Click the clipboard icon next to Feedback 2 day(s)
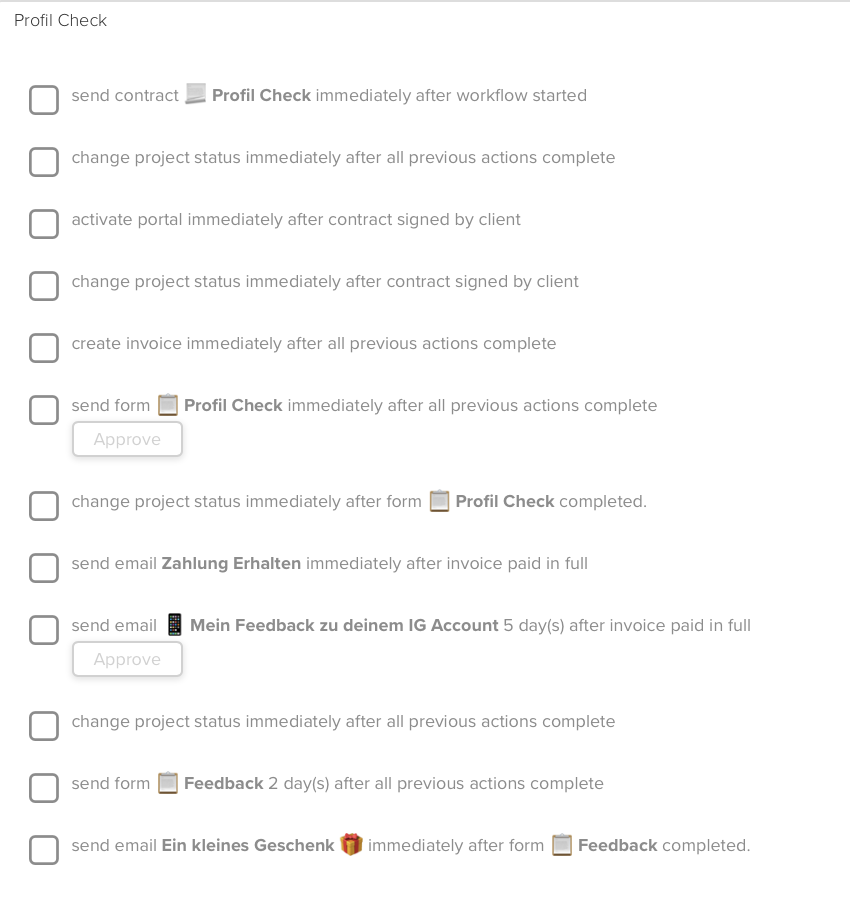 [x=168, y=783]
